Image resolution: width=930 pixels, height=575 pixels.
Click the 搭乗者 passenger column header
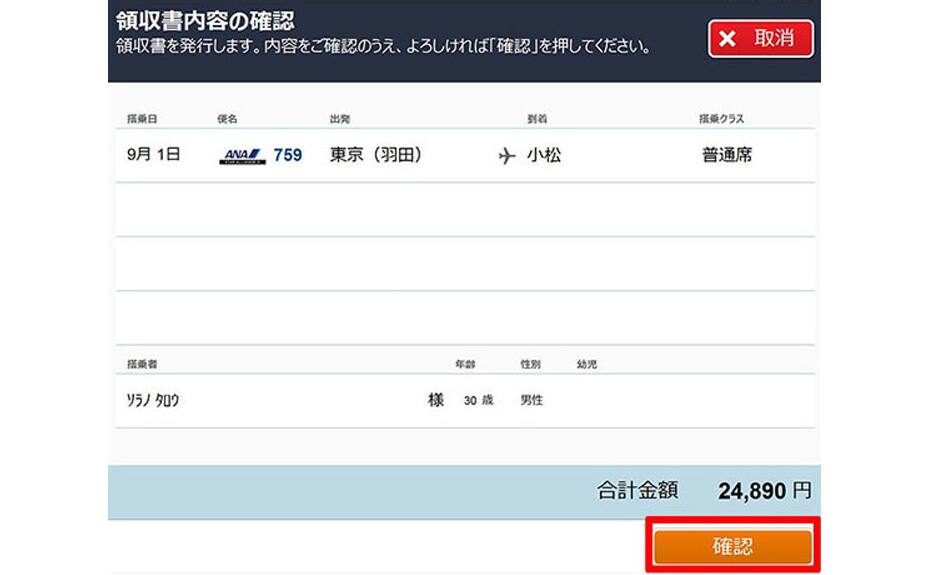(141, 365)
